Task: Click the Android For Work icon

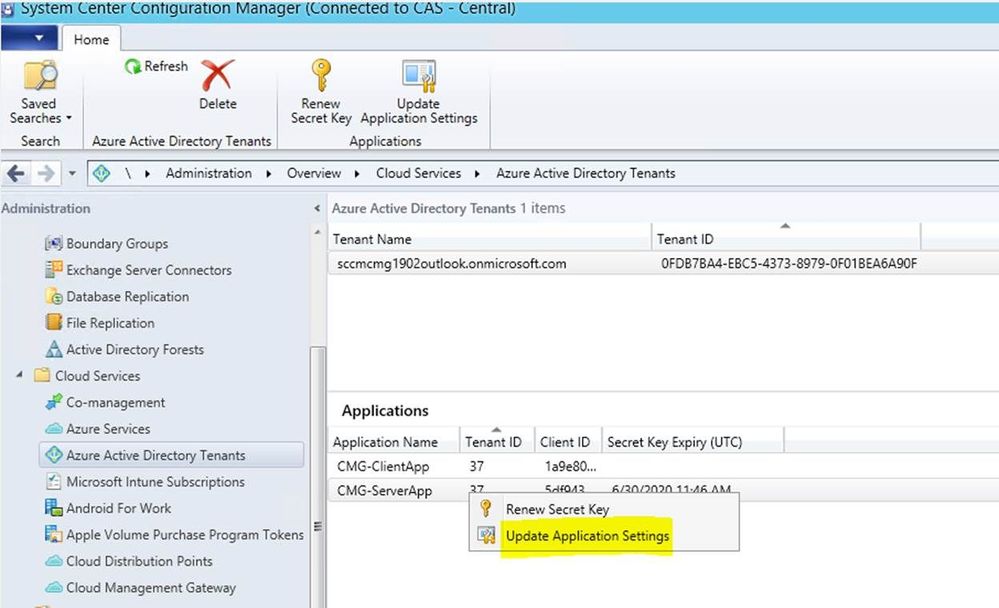Action: (54, 507)
